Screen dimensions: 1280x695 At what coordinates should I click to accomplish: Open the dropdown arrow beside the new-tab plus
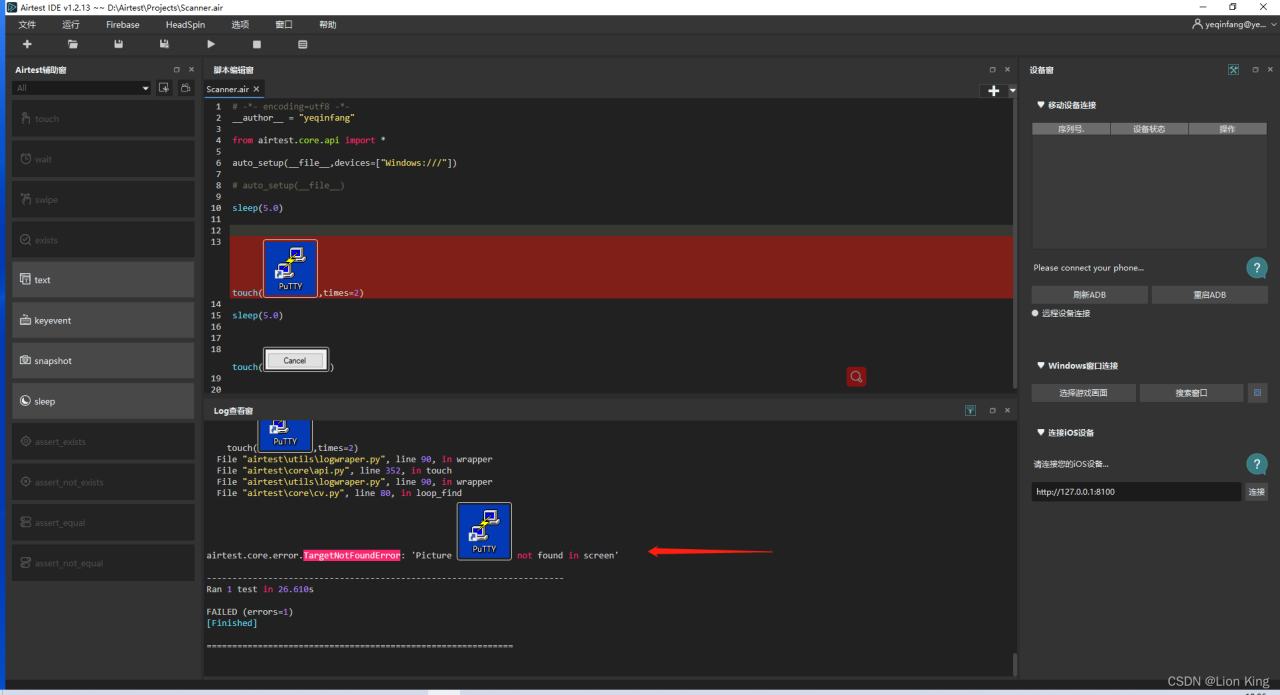[1012, 90]
